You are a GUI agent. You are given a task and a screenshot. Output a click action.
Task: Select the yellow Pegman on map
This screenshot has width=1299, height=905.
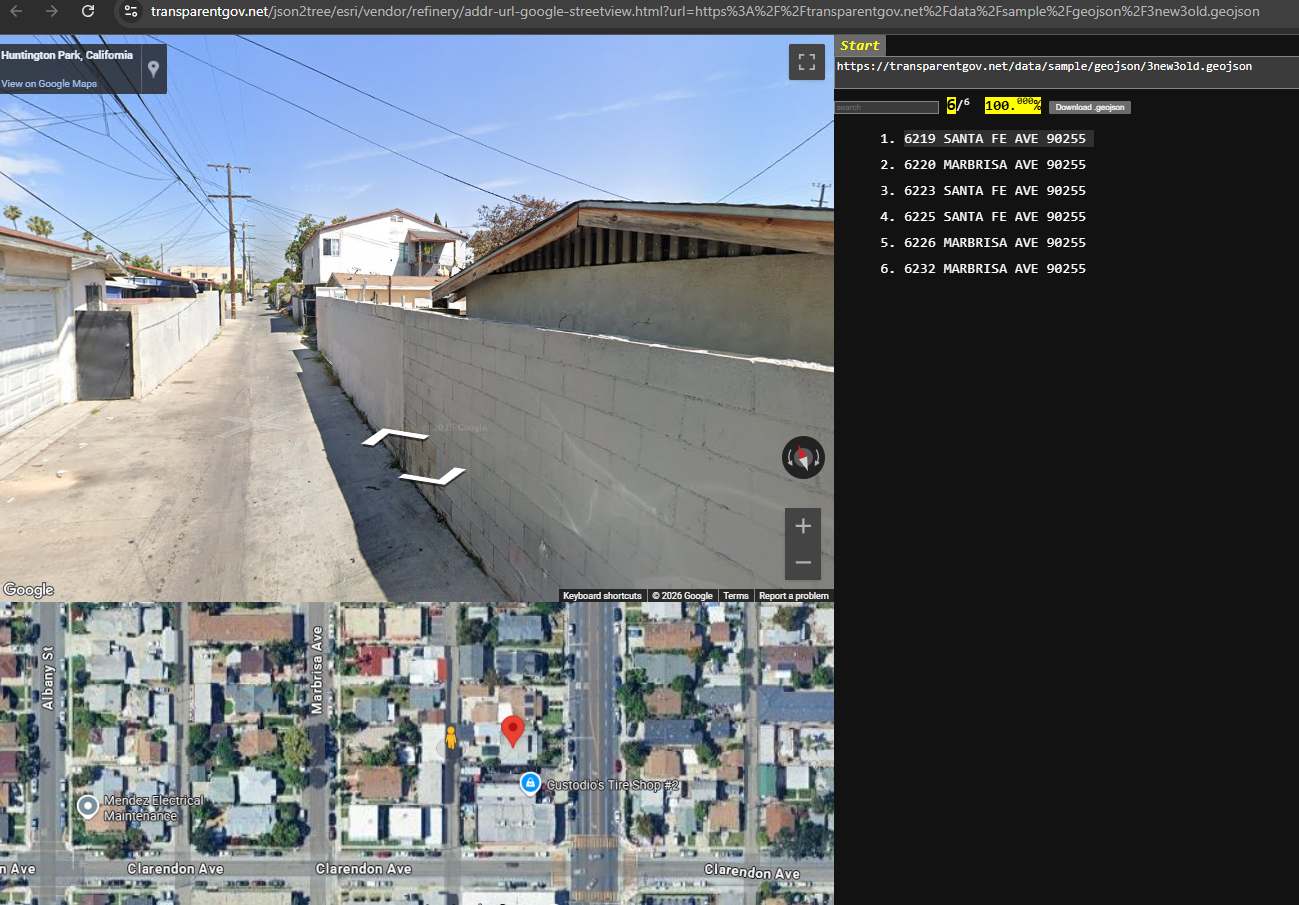[451, 738]
